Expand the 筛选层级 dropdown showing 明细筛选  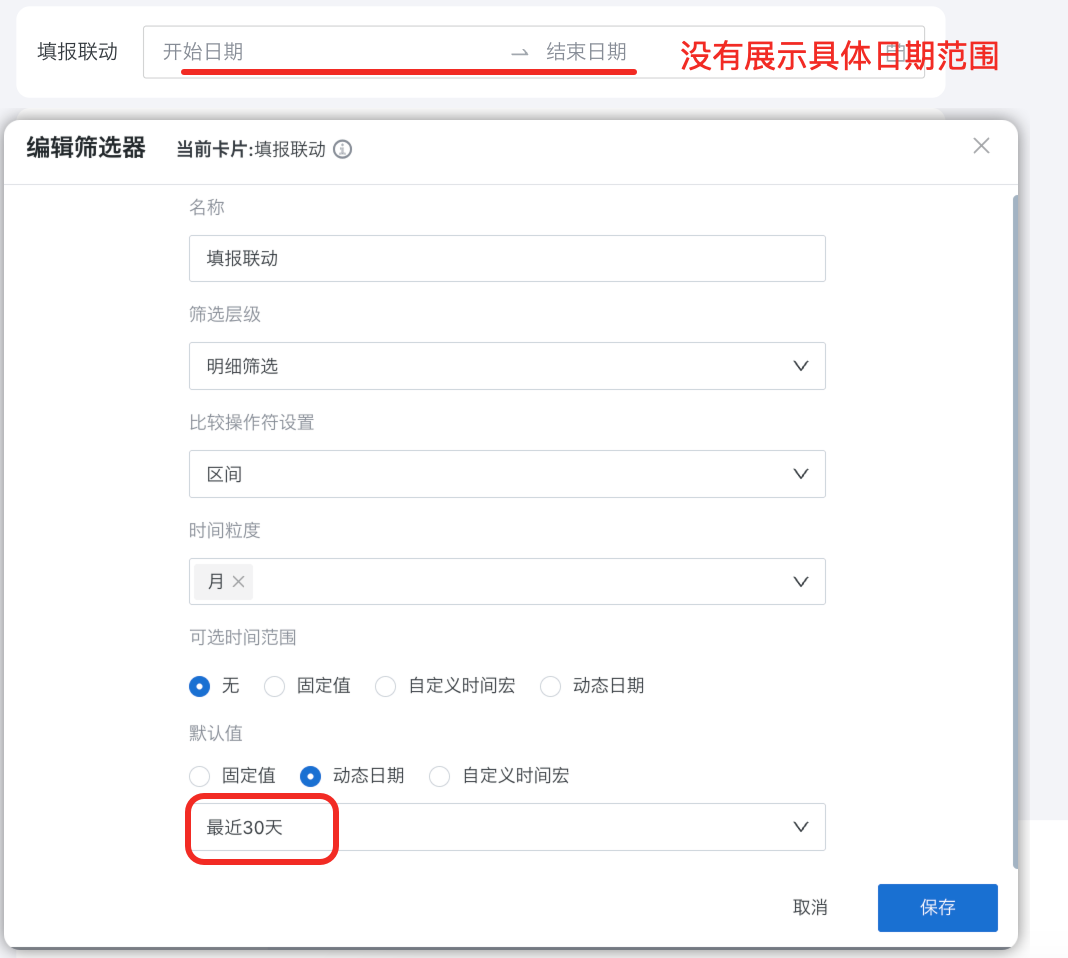coord(800,366)
